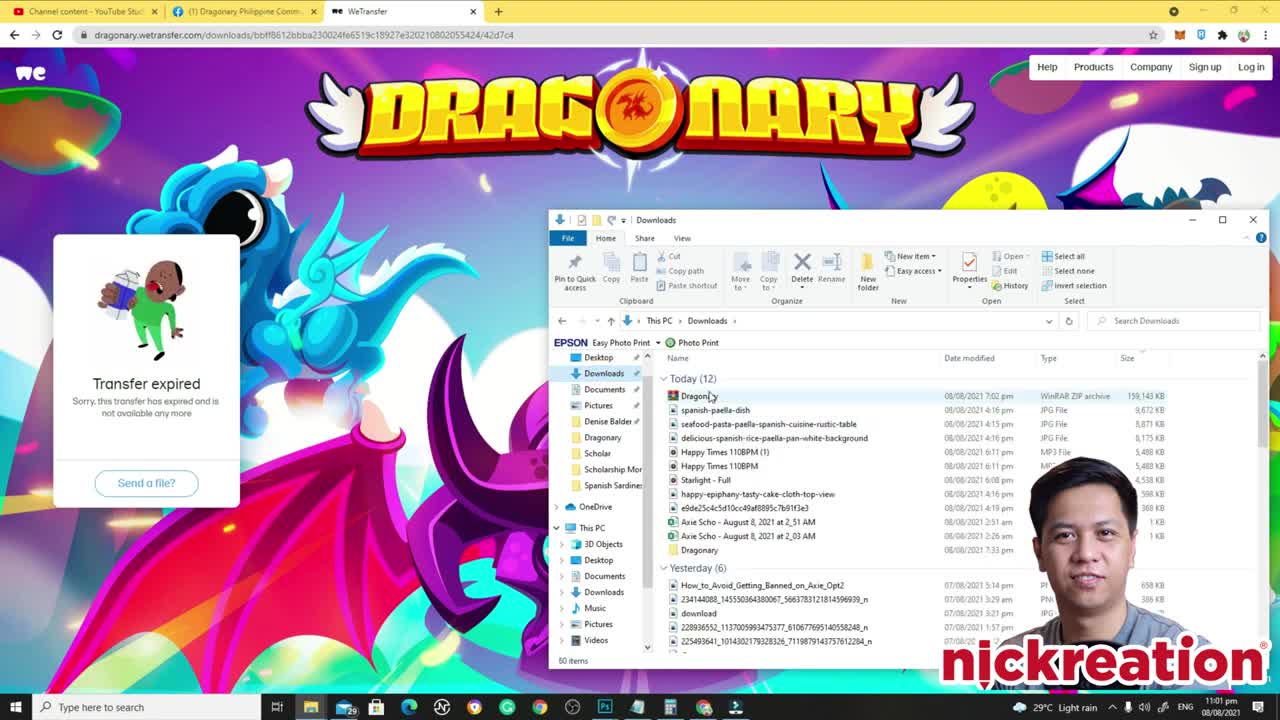
Task: Click Explorer up-one-level arrow
Action: tap(611, 321)
